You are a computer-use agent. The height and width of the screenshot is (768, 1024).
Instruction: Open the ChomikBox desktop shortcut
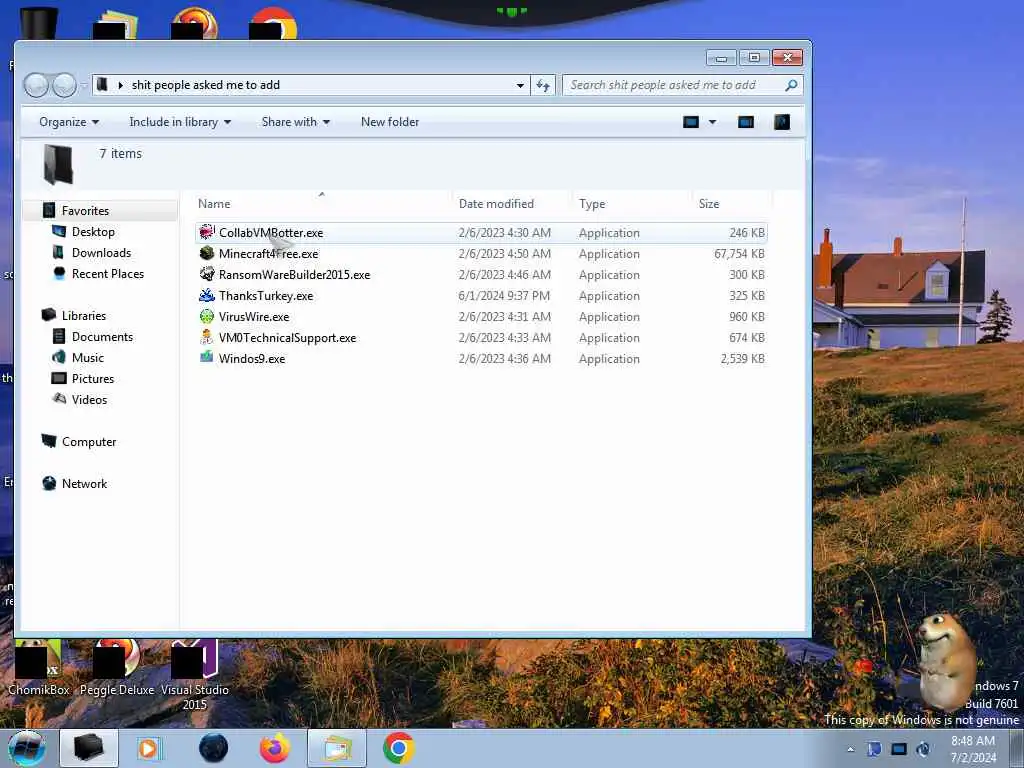click(39, 667)
